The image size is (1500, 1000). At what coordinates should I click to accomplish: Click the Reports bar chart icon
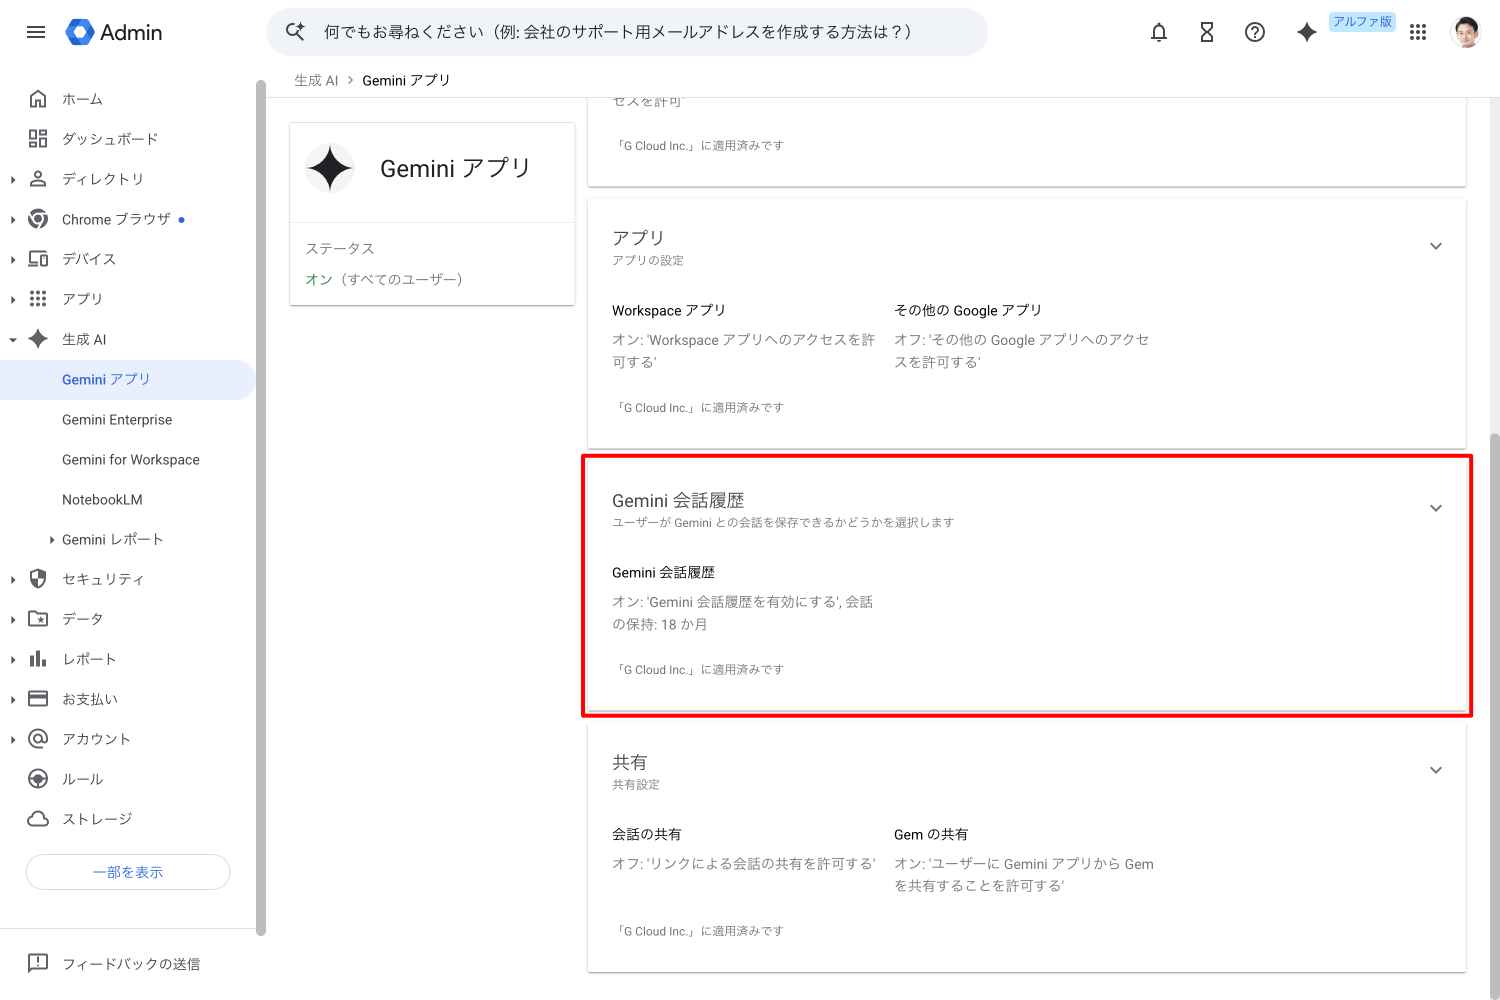tap(38, 659)
